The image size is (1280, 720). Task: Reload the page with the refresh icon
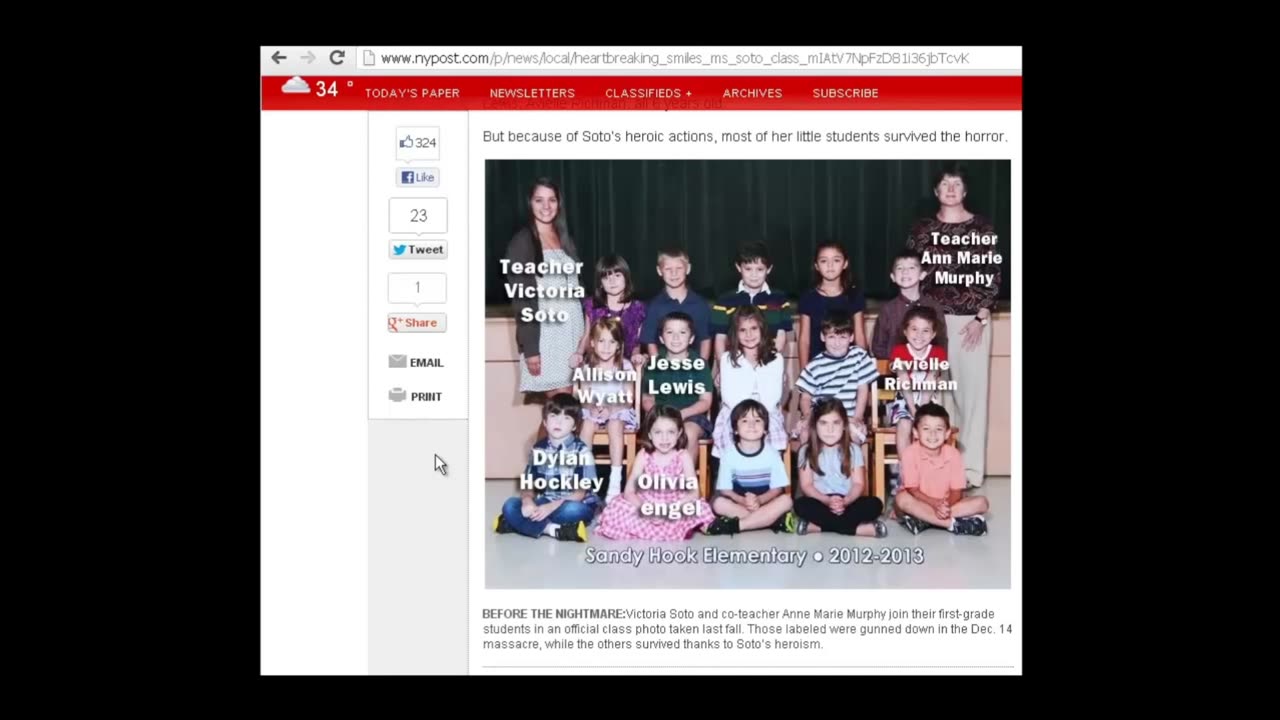point(337,58)
